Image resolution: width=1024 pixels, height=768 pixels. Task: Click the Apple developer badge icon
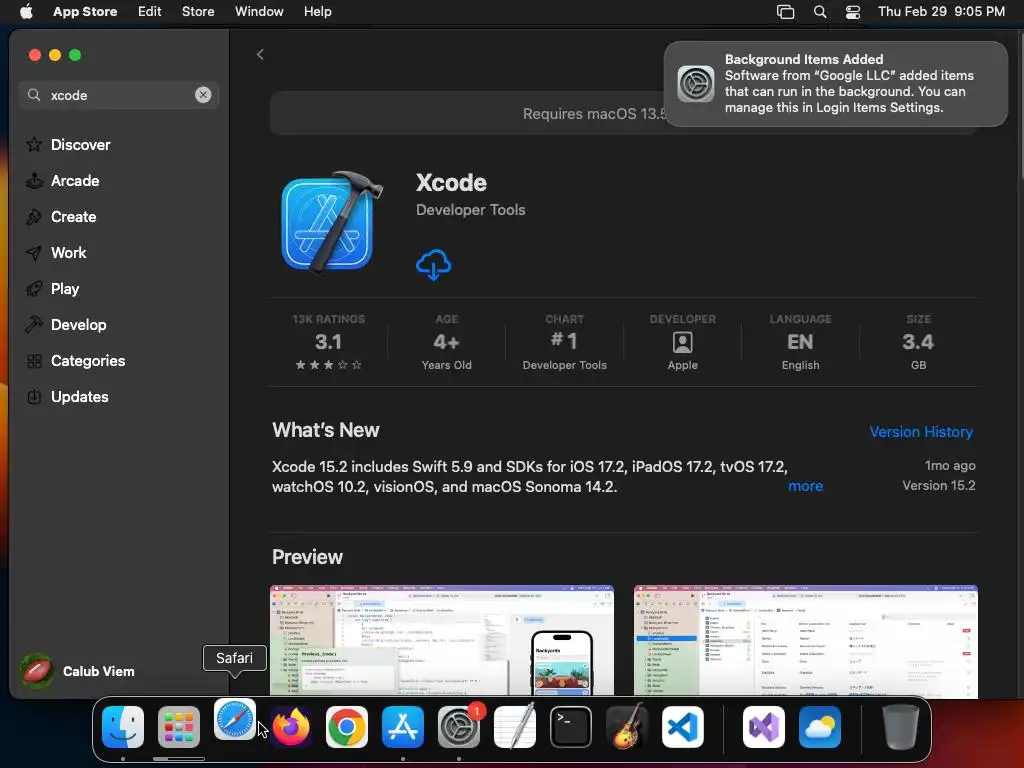682,342
